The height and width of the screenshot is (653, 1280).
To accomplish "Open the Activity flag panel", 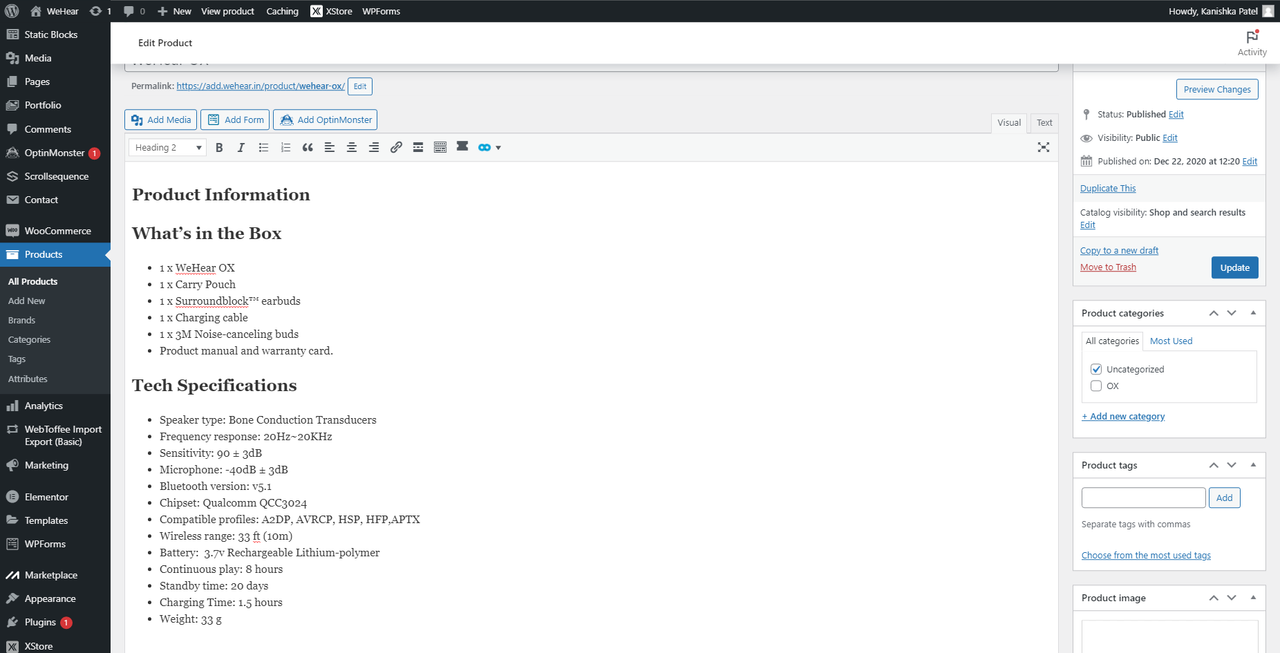I will (1252, 43).
